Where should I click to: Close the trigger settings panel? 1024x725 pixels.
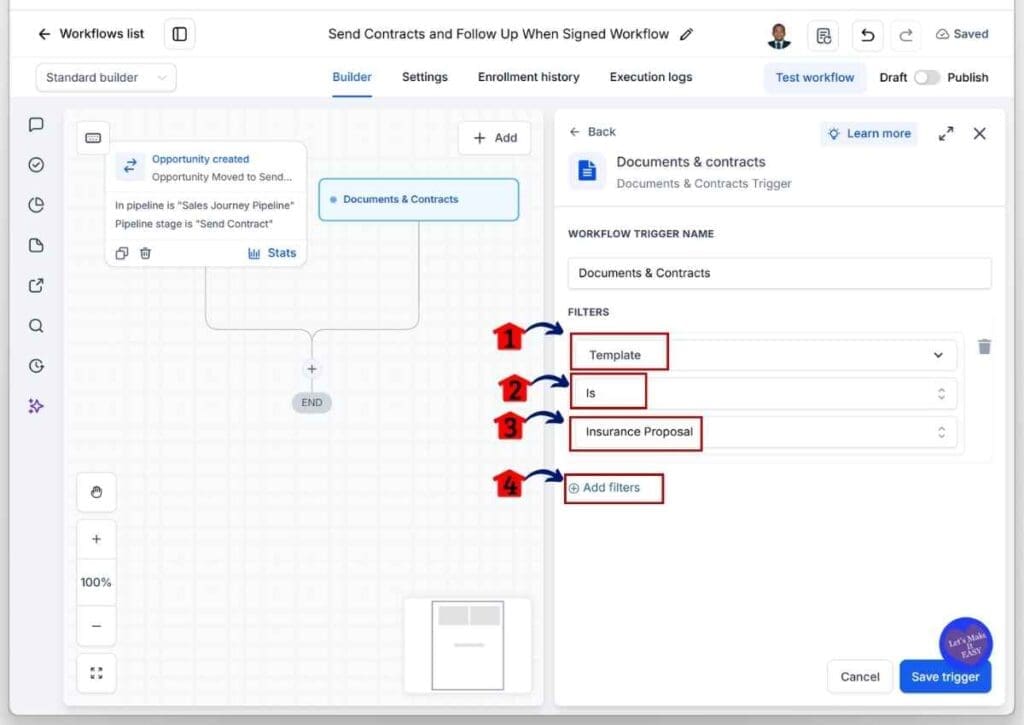point(980,134)
